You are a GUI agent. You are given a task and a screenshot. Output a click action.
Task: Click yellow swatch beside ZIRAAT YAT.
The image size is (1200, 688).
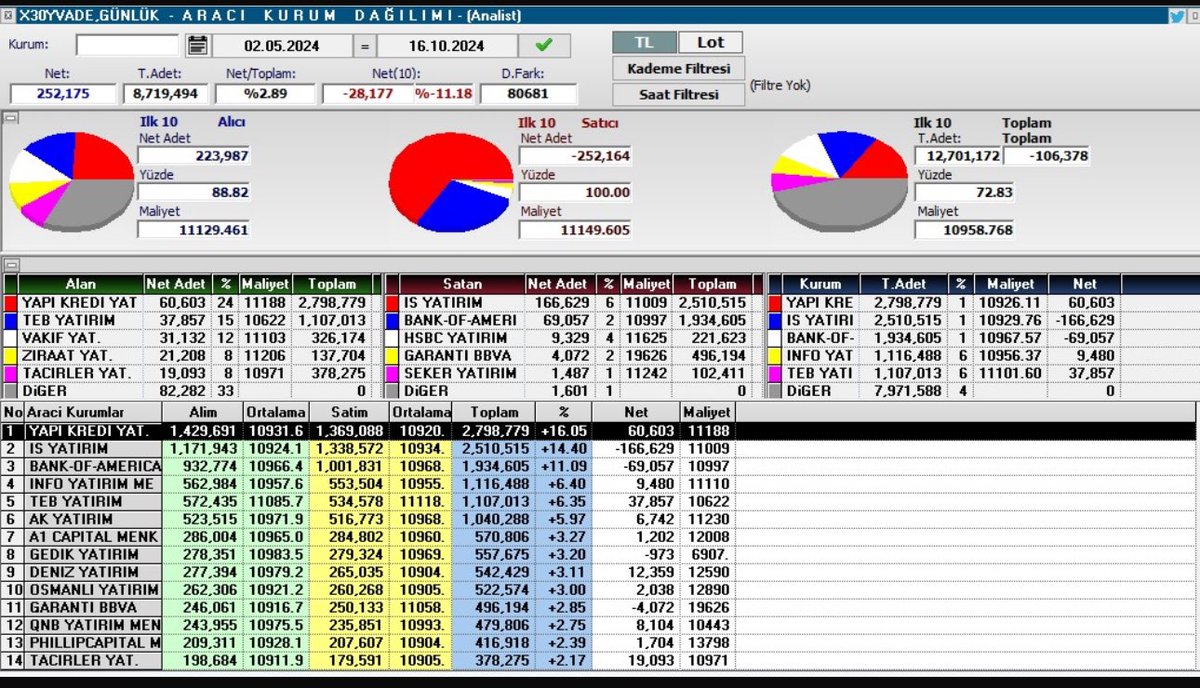[10, 355]
